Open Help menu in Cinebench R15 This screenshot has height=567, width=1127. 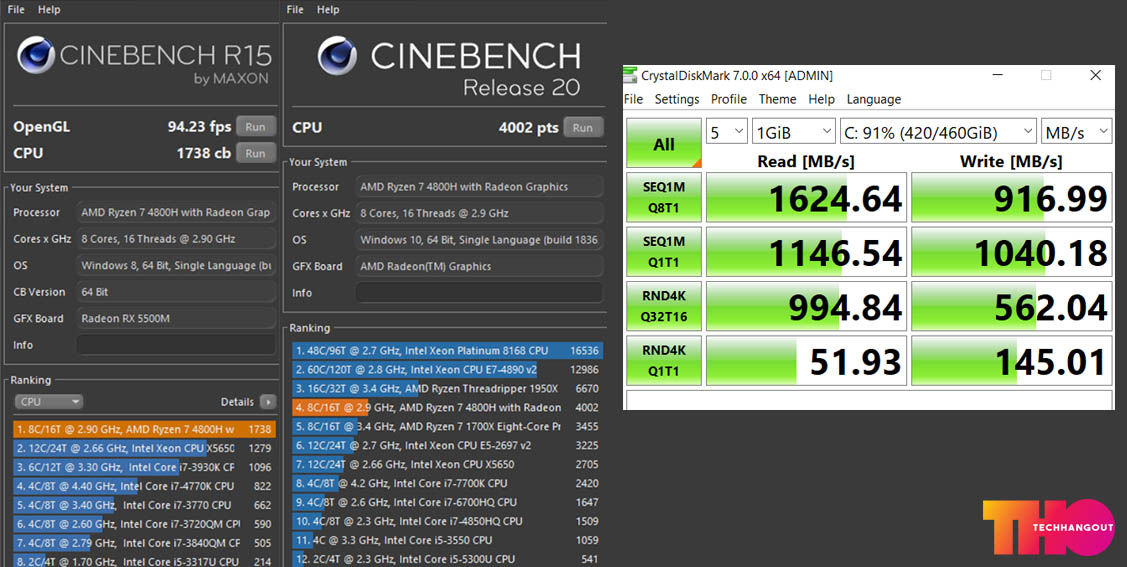pos(50,9)
